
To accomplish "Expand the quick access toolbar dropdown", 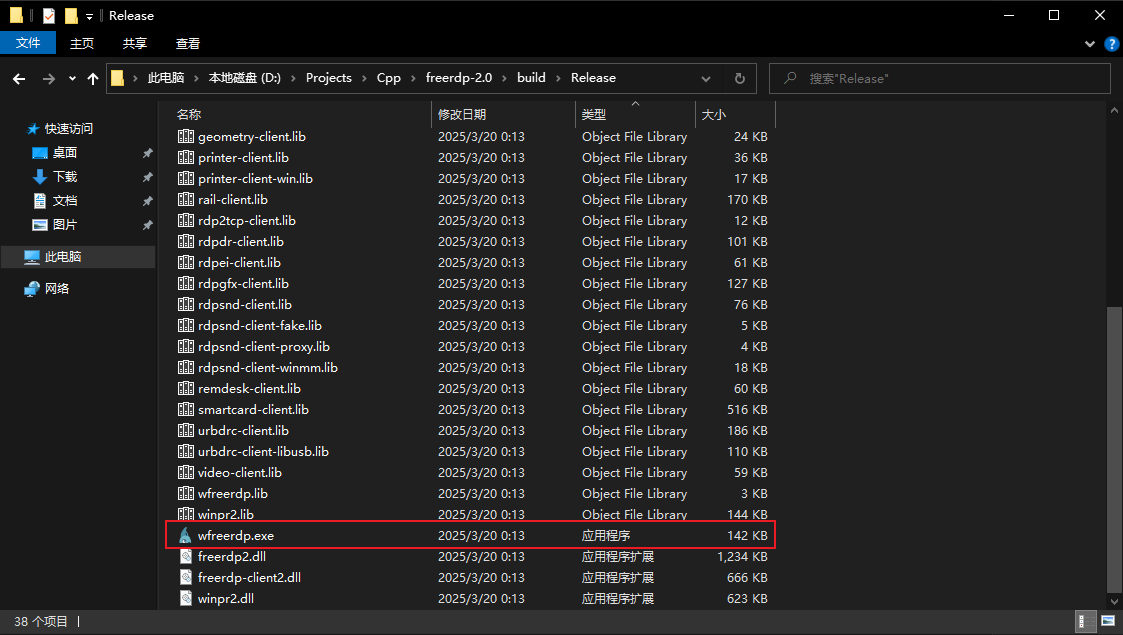I will pos(89,16).
